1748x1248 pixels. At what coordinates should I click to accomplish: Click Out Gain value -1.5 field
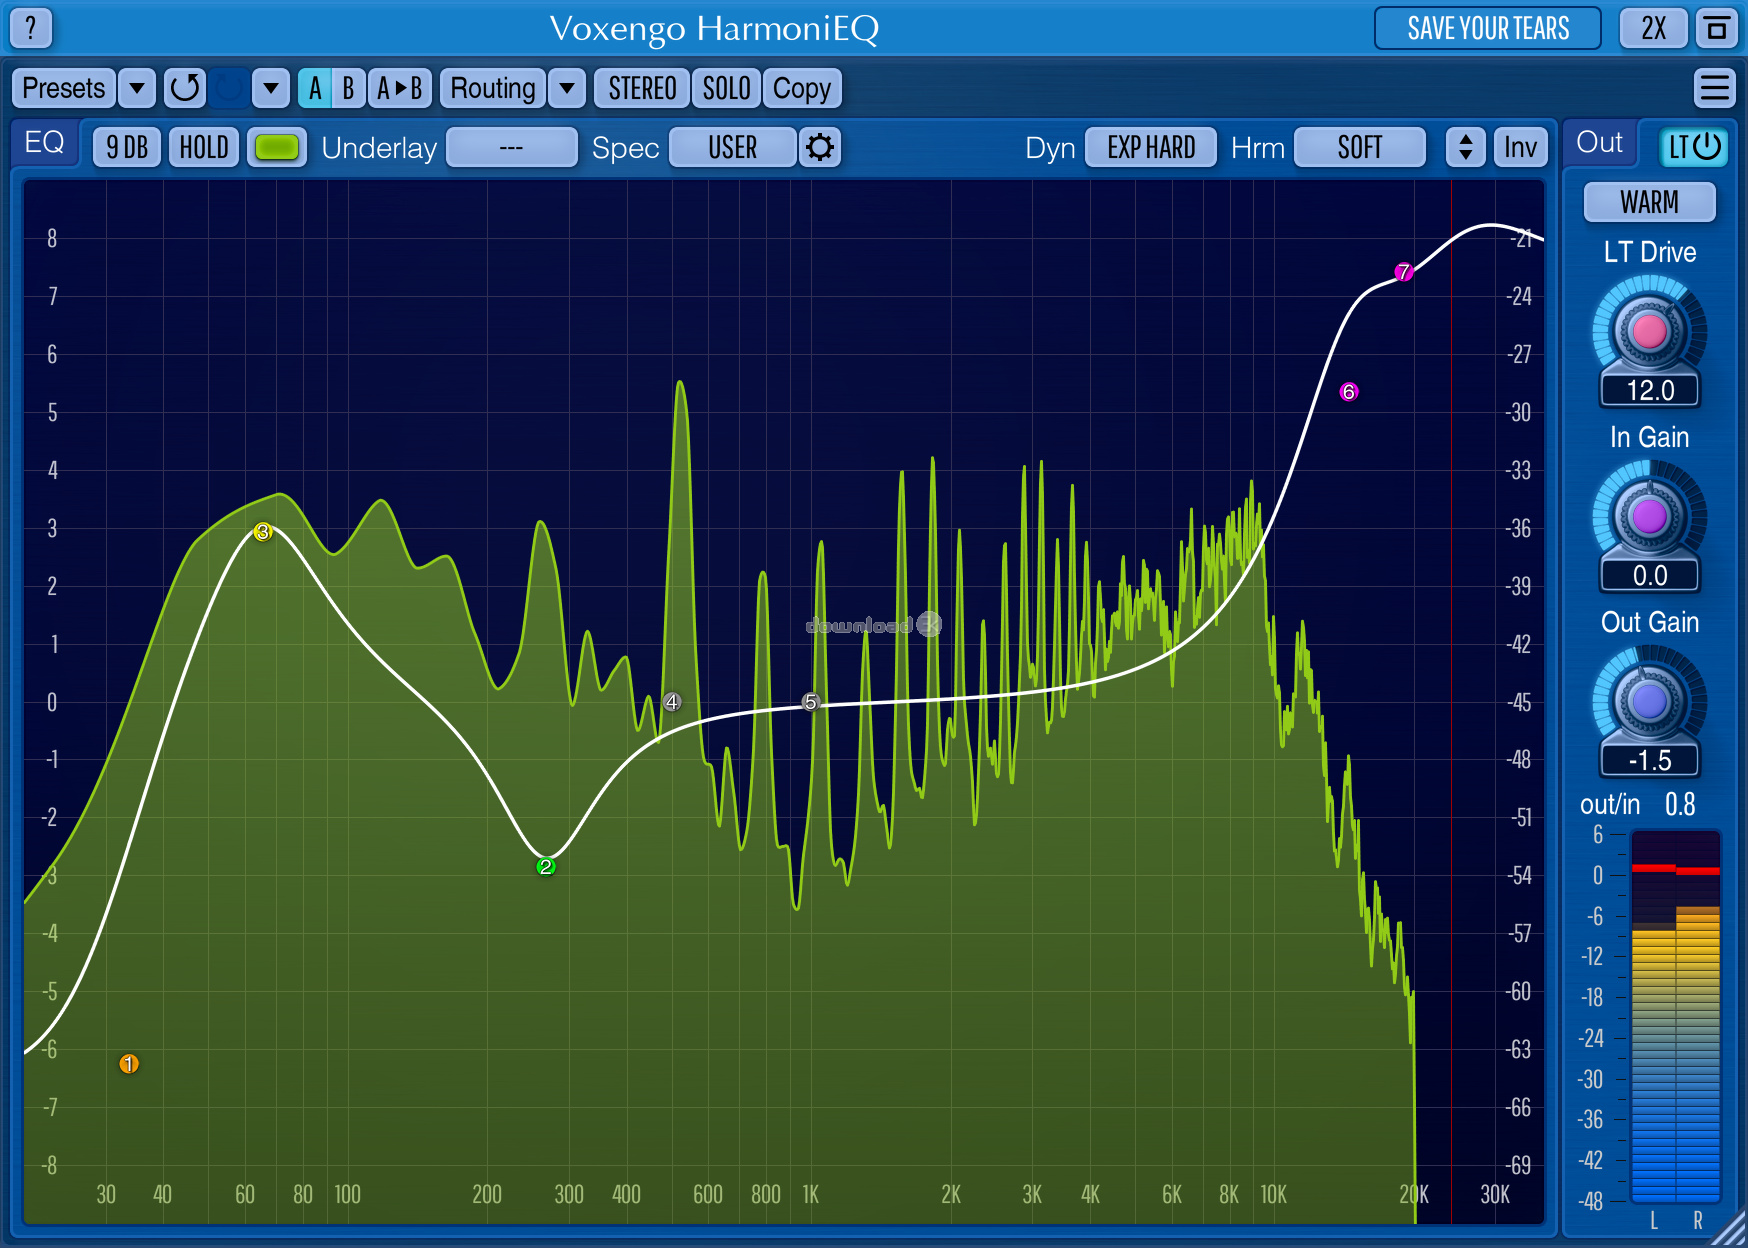coord(1650,760)
